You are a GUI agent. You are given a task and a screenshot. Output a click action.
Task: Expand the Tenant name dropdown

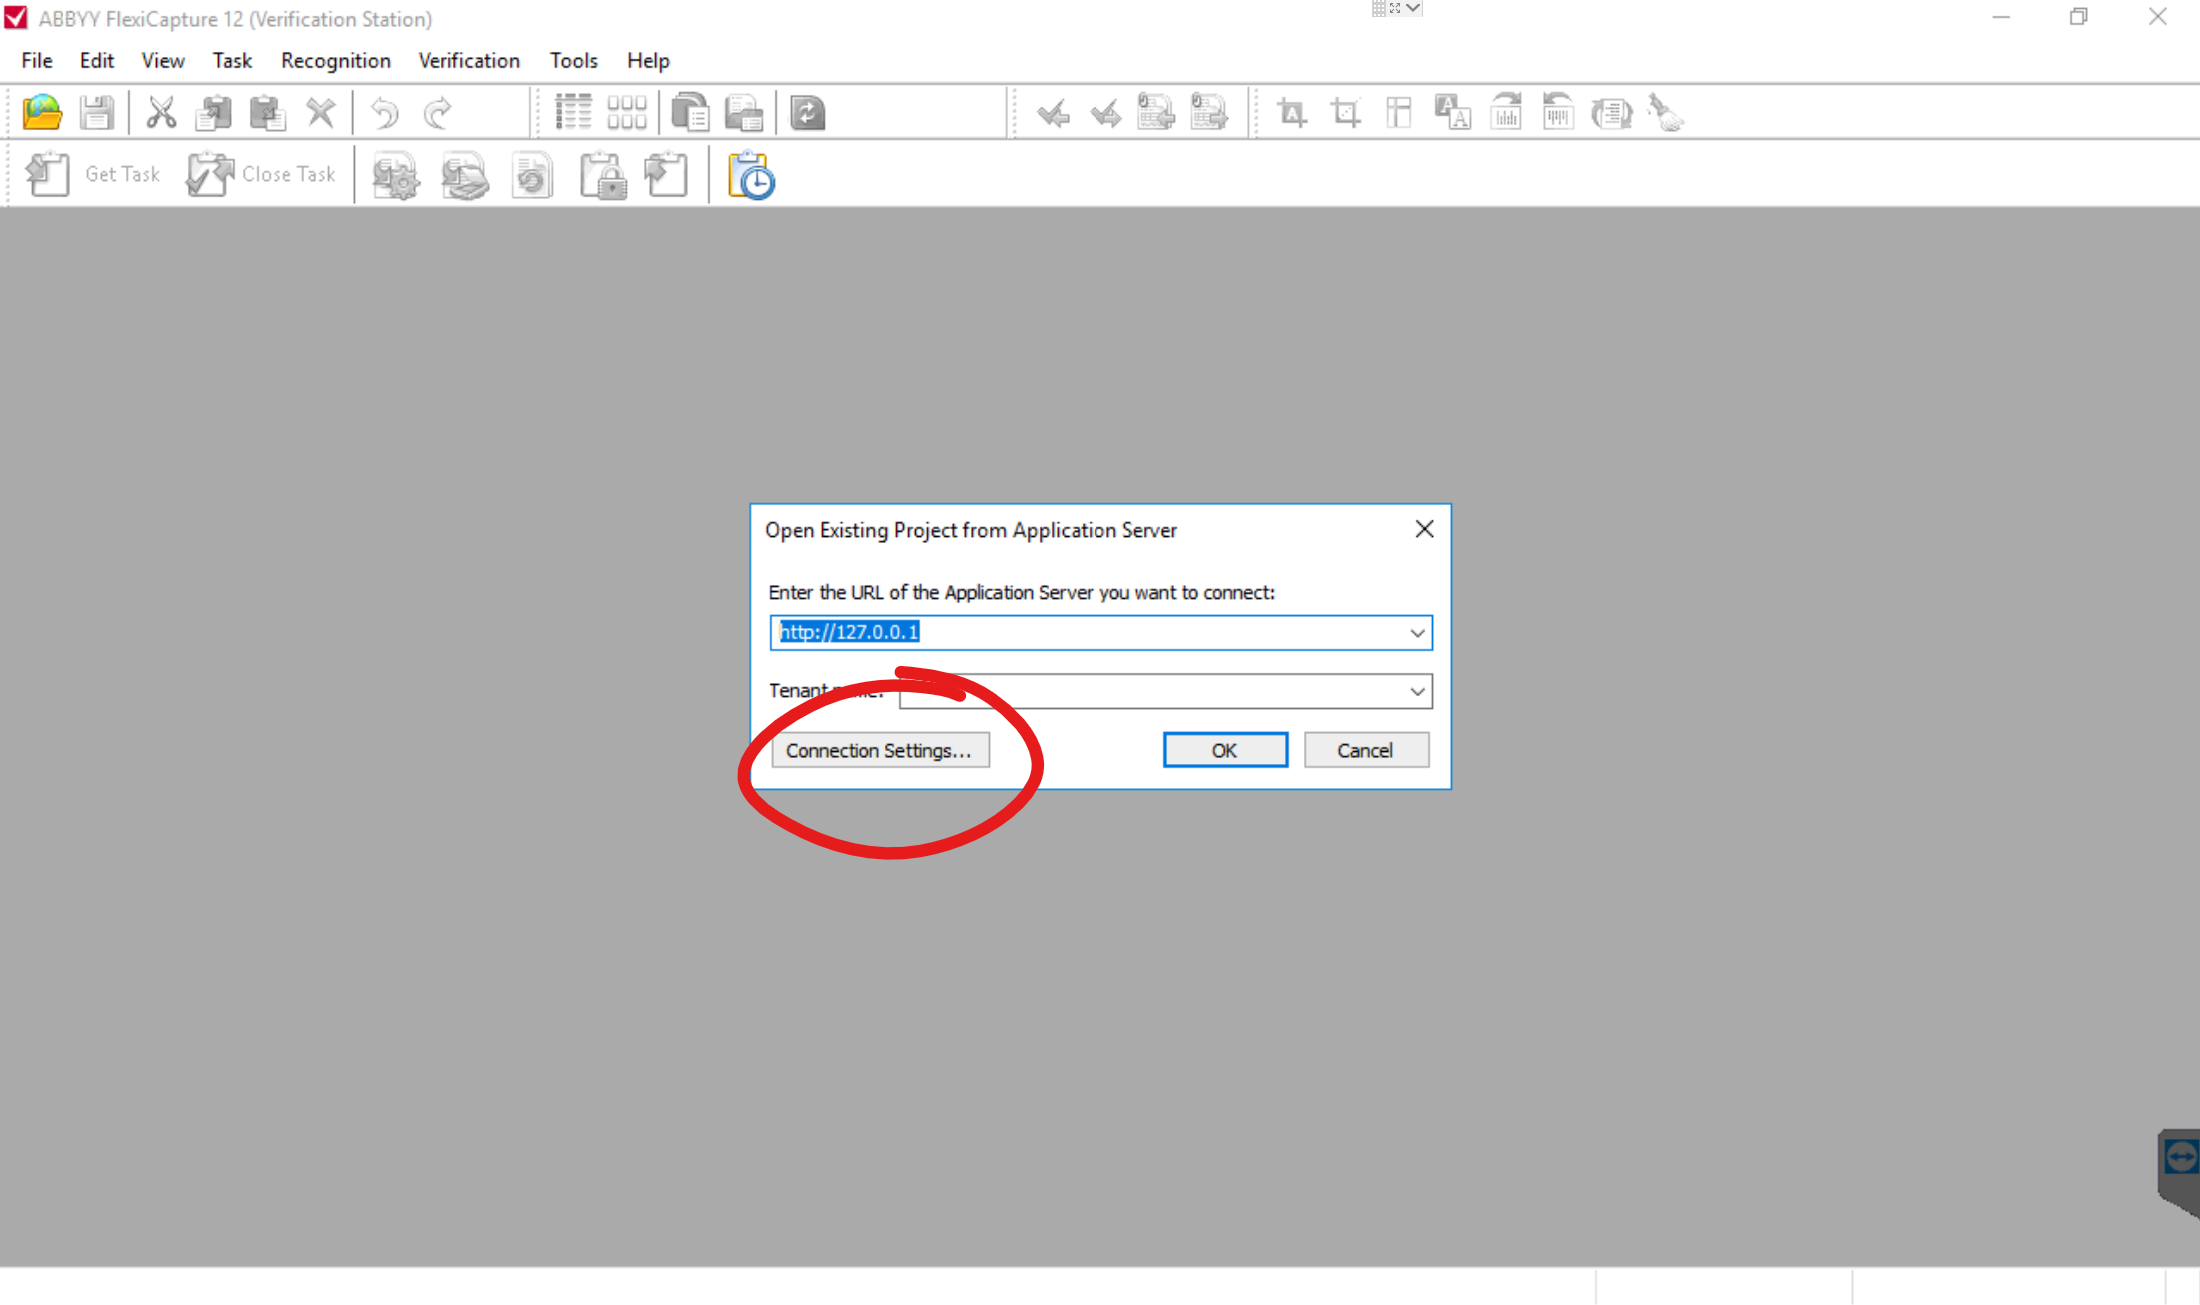click(x=1417, y=691)
